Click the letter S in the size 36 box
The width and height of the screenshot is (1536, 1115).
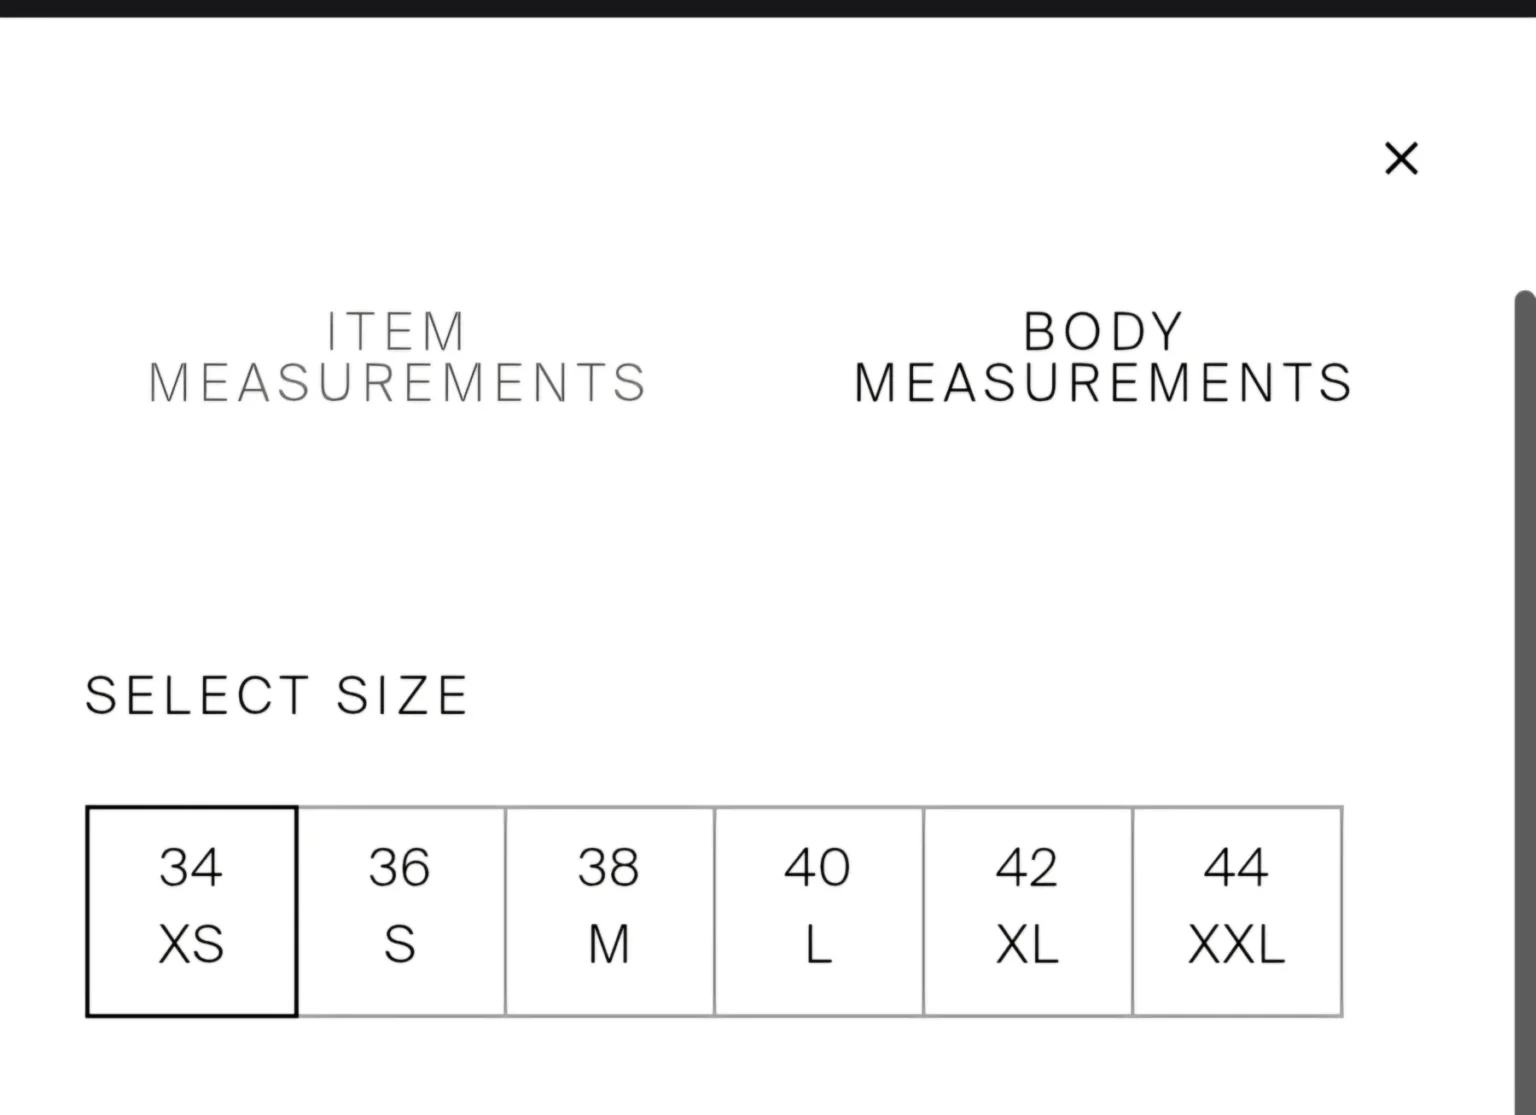[400, 944]
